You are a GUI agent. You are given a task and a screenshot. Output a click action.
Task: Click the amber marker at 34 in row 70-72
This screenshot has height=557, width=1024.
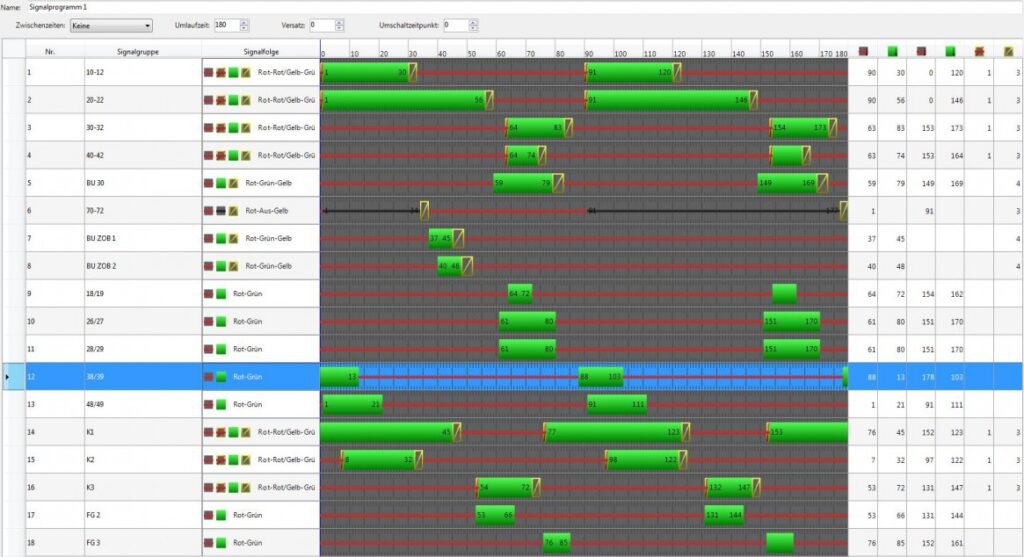click(424, 211)
